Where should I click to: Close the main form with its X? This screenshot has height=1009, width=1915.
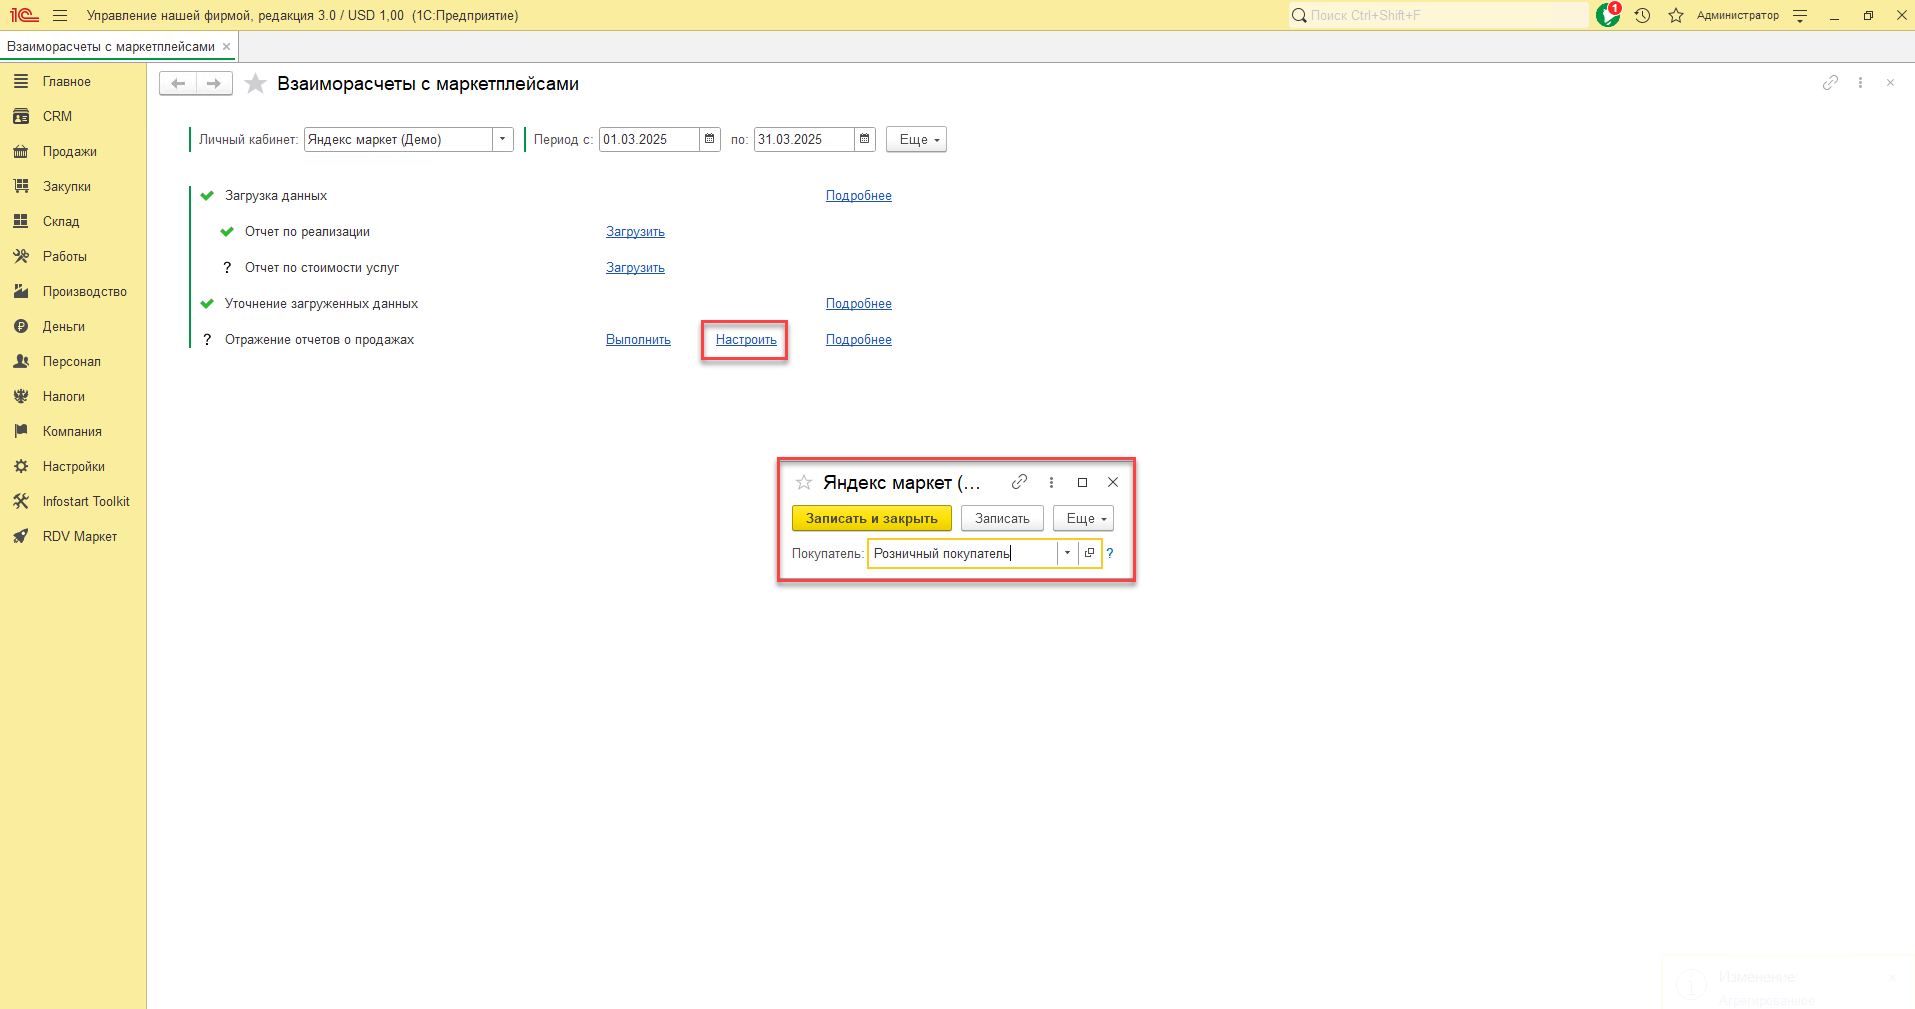[1890, 83]
